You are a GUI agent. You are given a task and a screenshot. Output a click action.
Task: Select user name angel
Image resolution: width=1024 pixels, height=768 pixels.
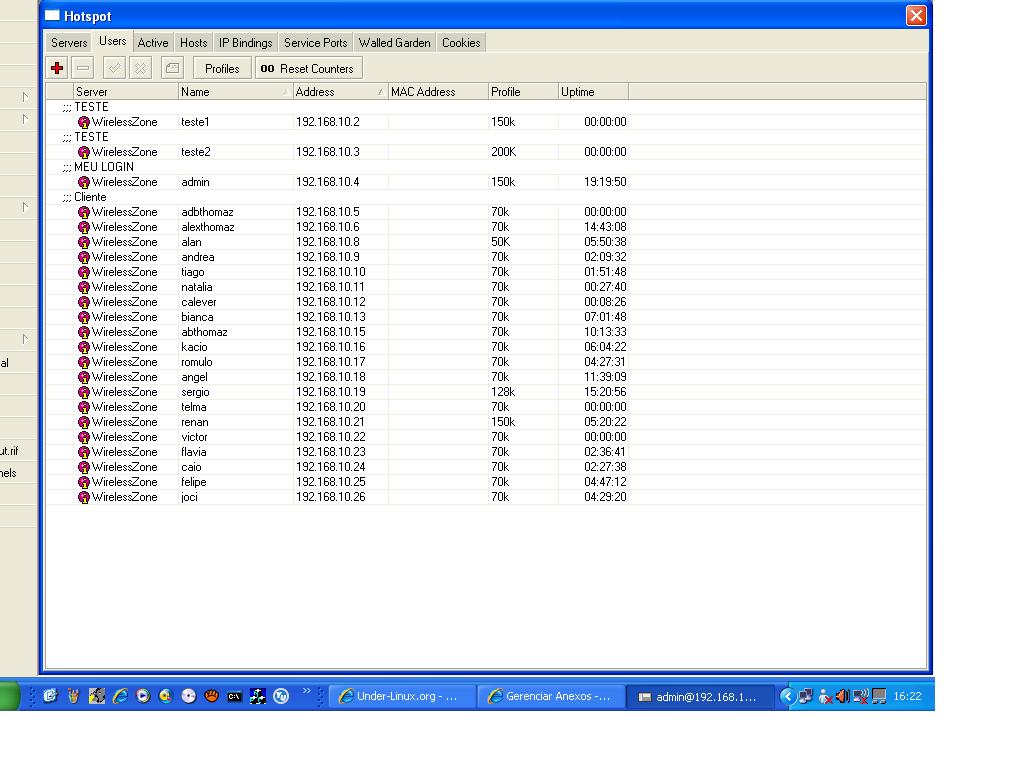point(194,377)
